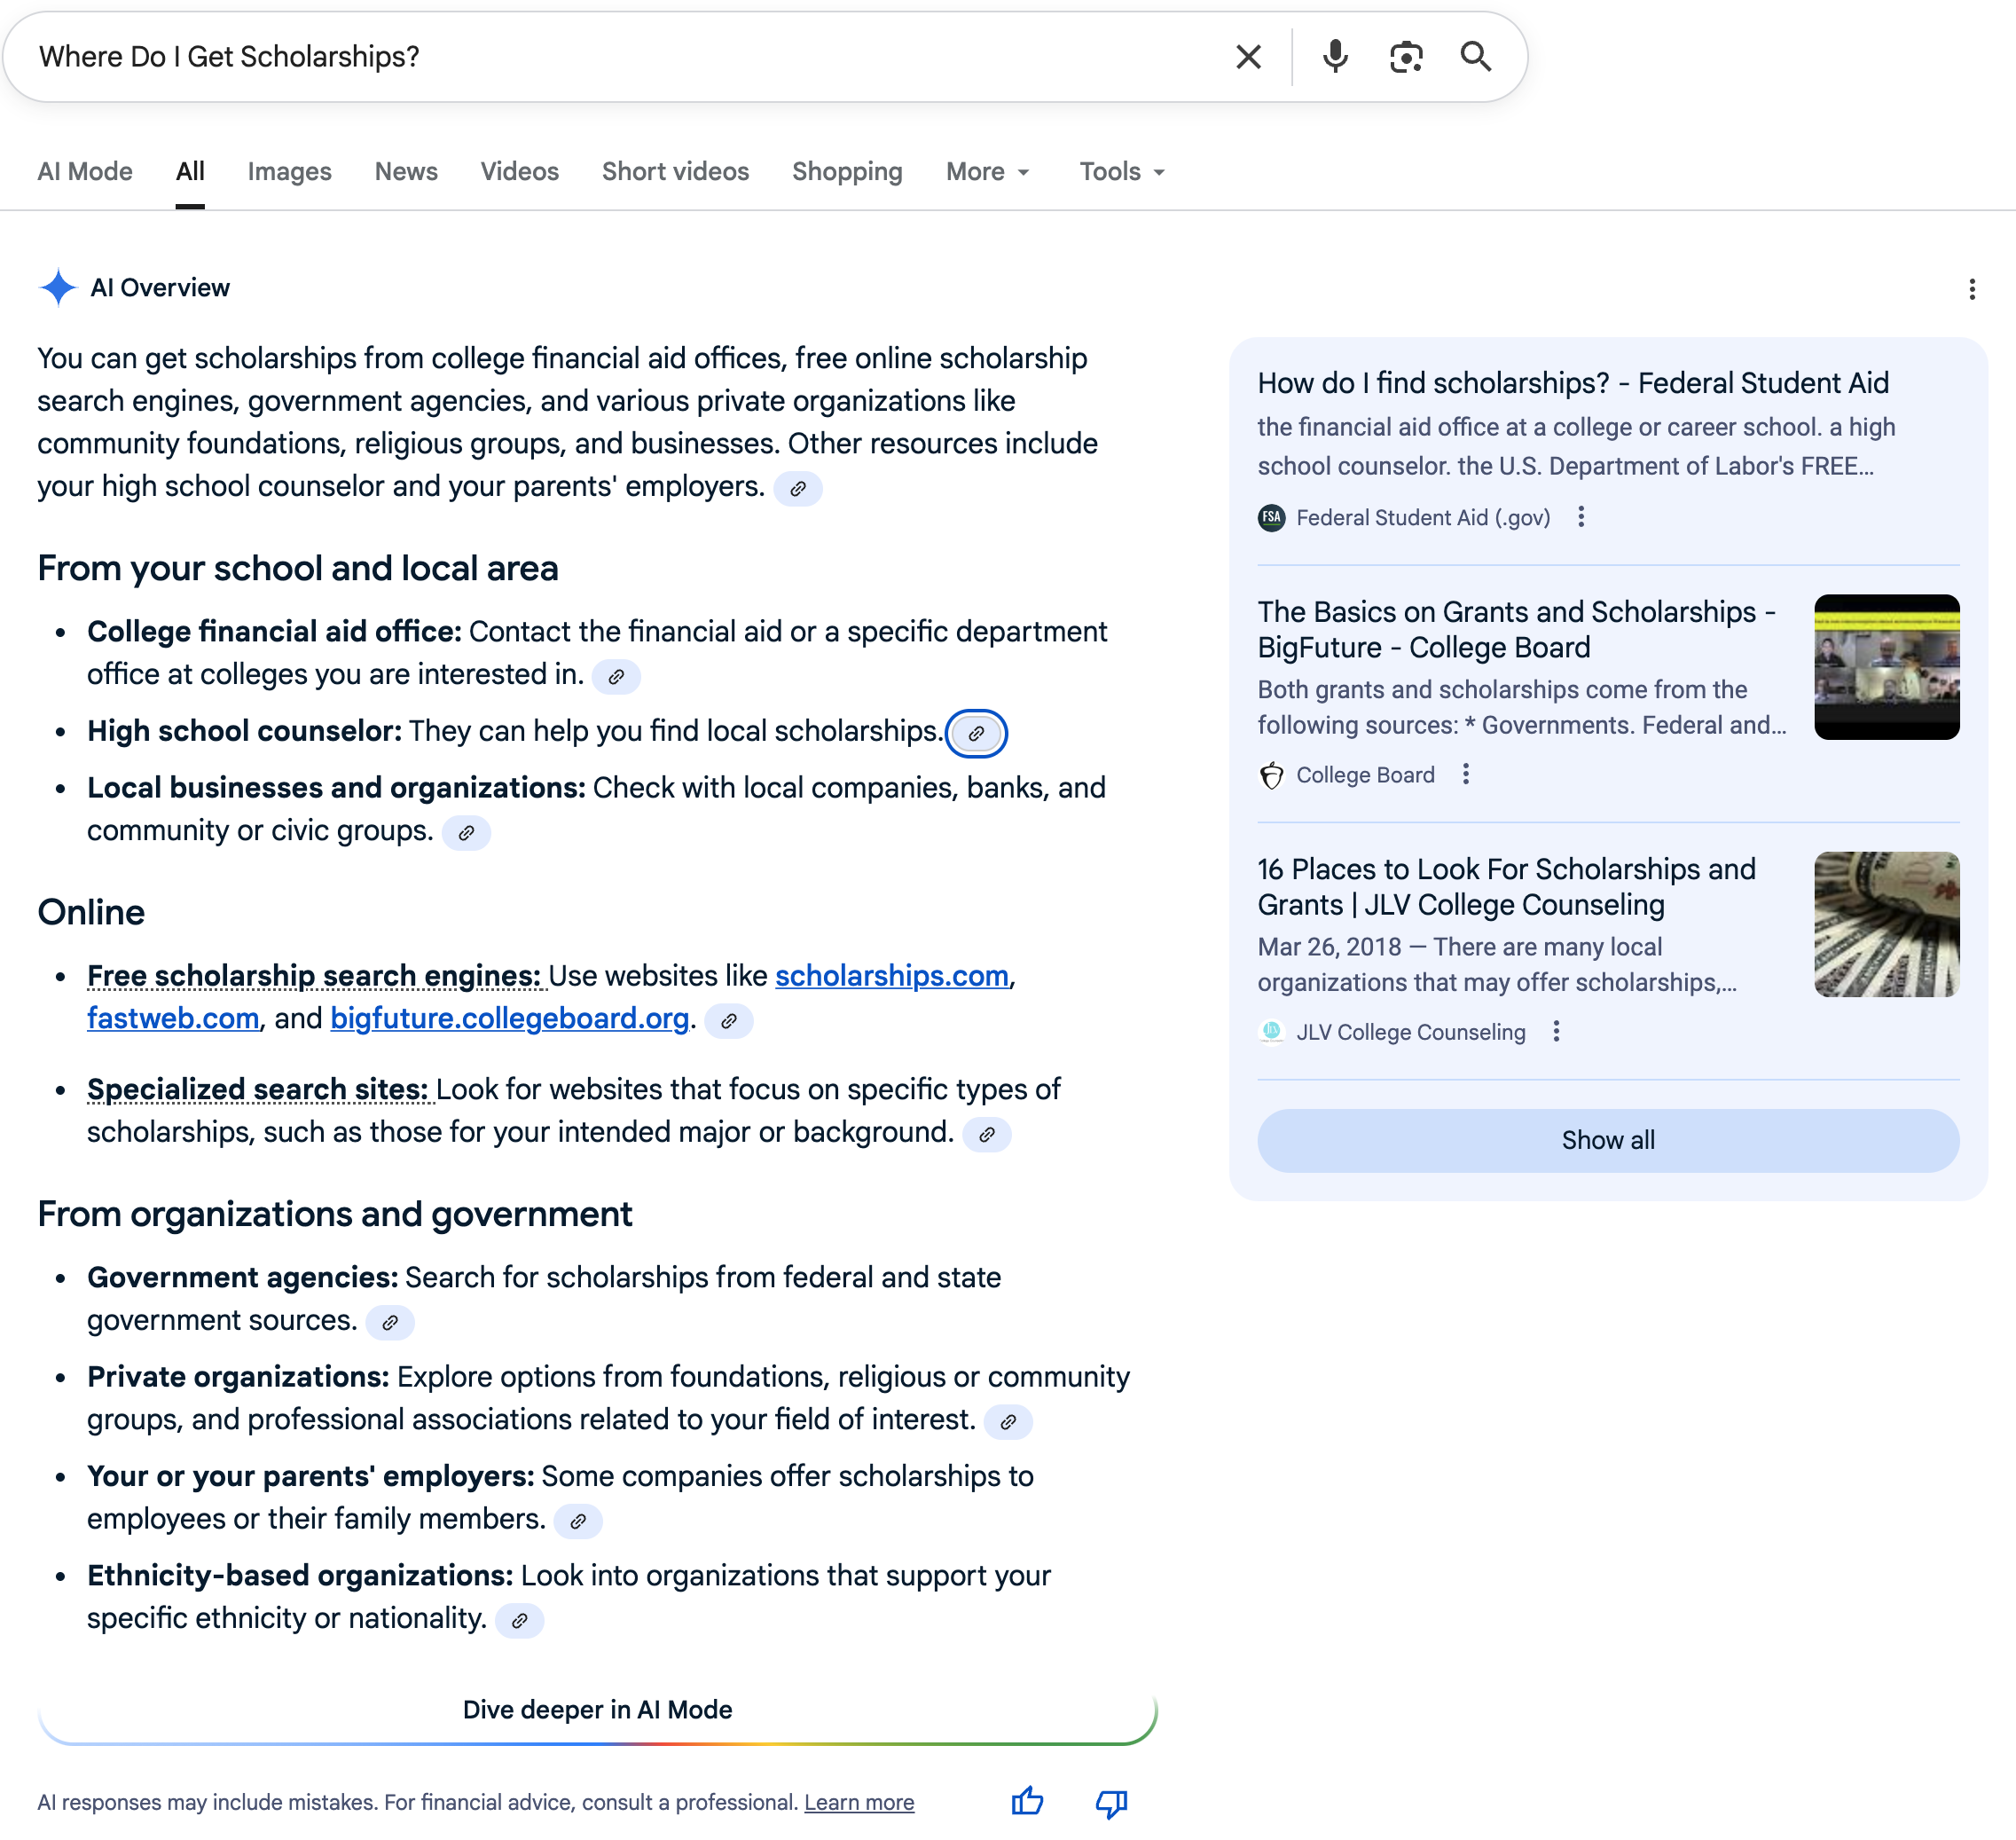This screenshot has width=2016, height=1840.
Task: Expand Show all sources
Action: coord(1606,1139)
